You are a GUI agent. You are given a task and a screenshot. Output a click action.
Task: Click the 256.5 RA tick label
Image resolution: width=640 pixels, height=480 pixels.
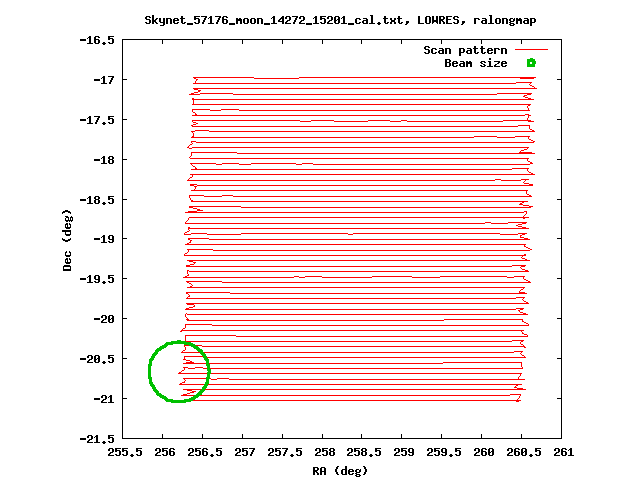204,452
